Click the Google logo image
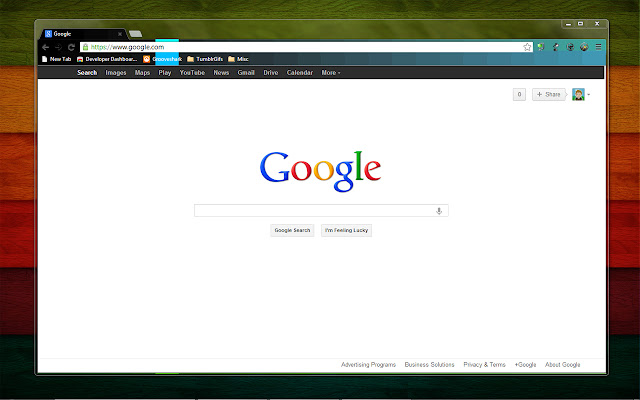This screenshot has width=640, height=400. click(320, 171)
